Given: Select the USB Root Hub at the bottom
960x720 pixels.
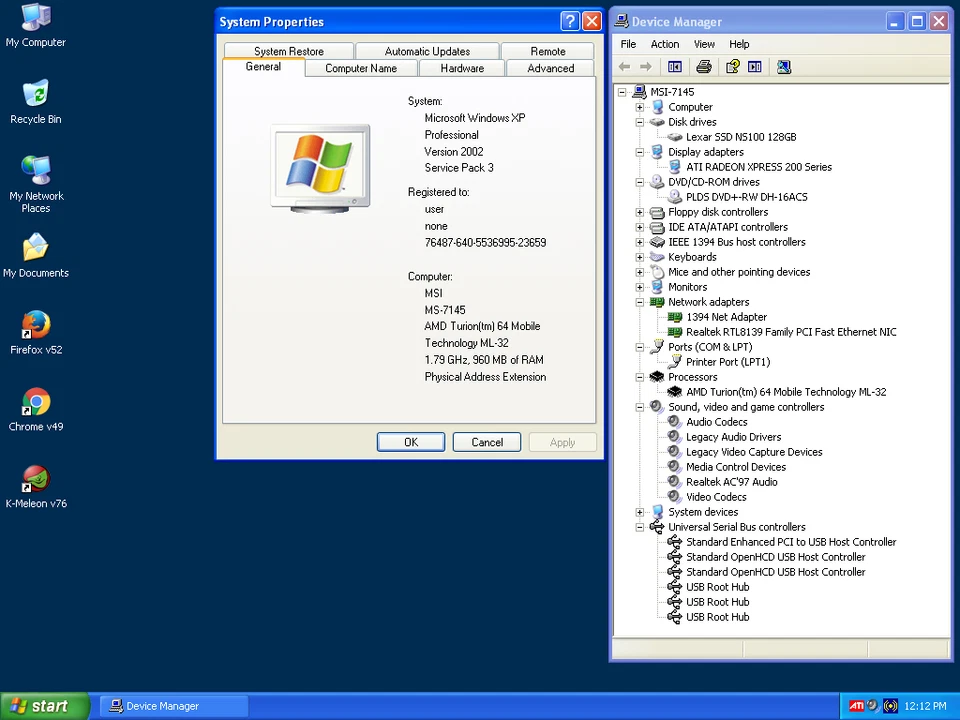Looking at the screenshot, I should (x=717, y=617).
